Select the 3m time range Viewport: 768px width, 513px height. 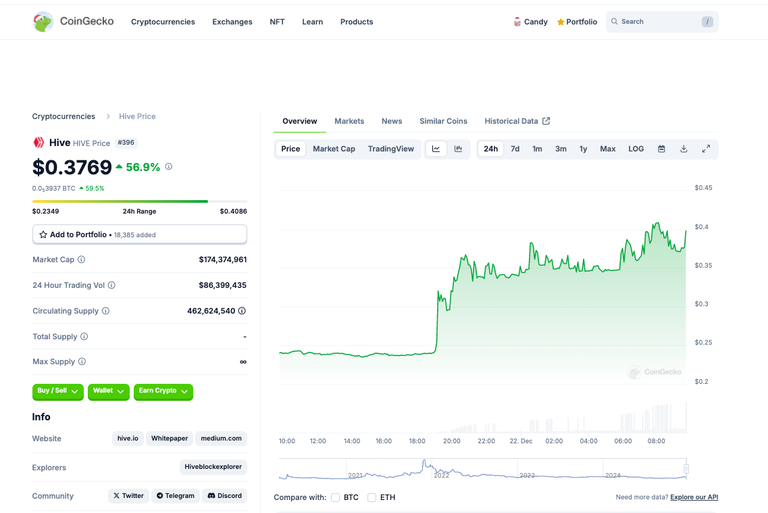[x=561, y=149]
